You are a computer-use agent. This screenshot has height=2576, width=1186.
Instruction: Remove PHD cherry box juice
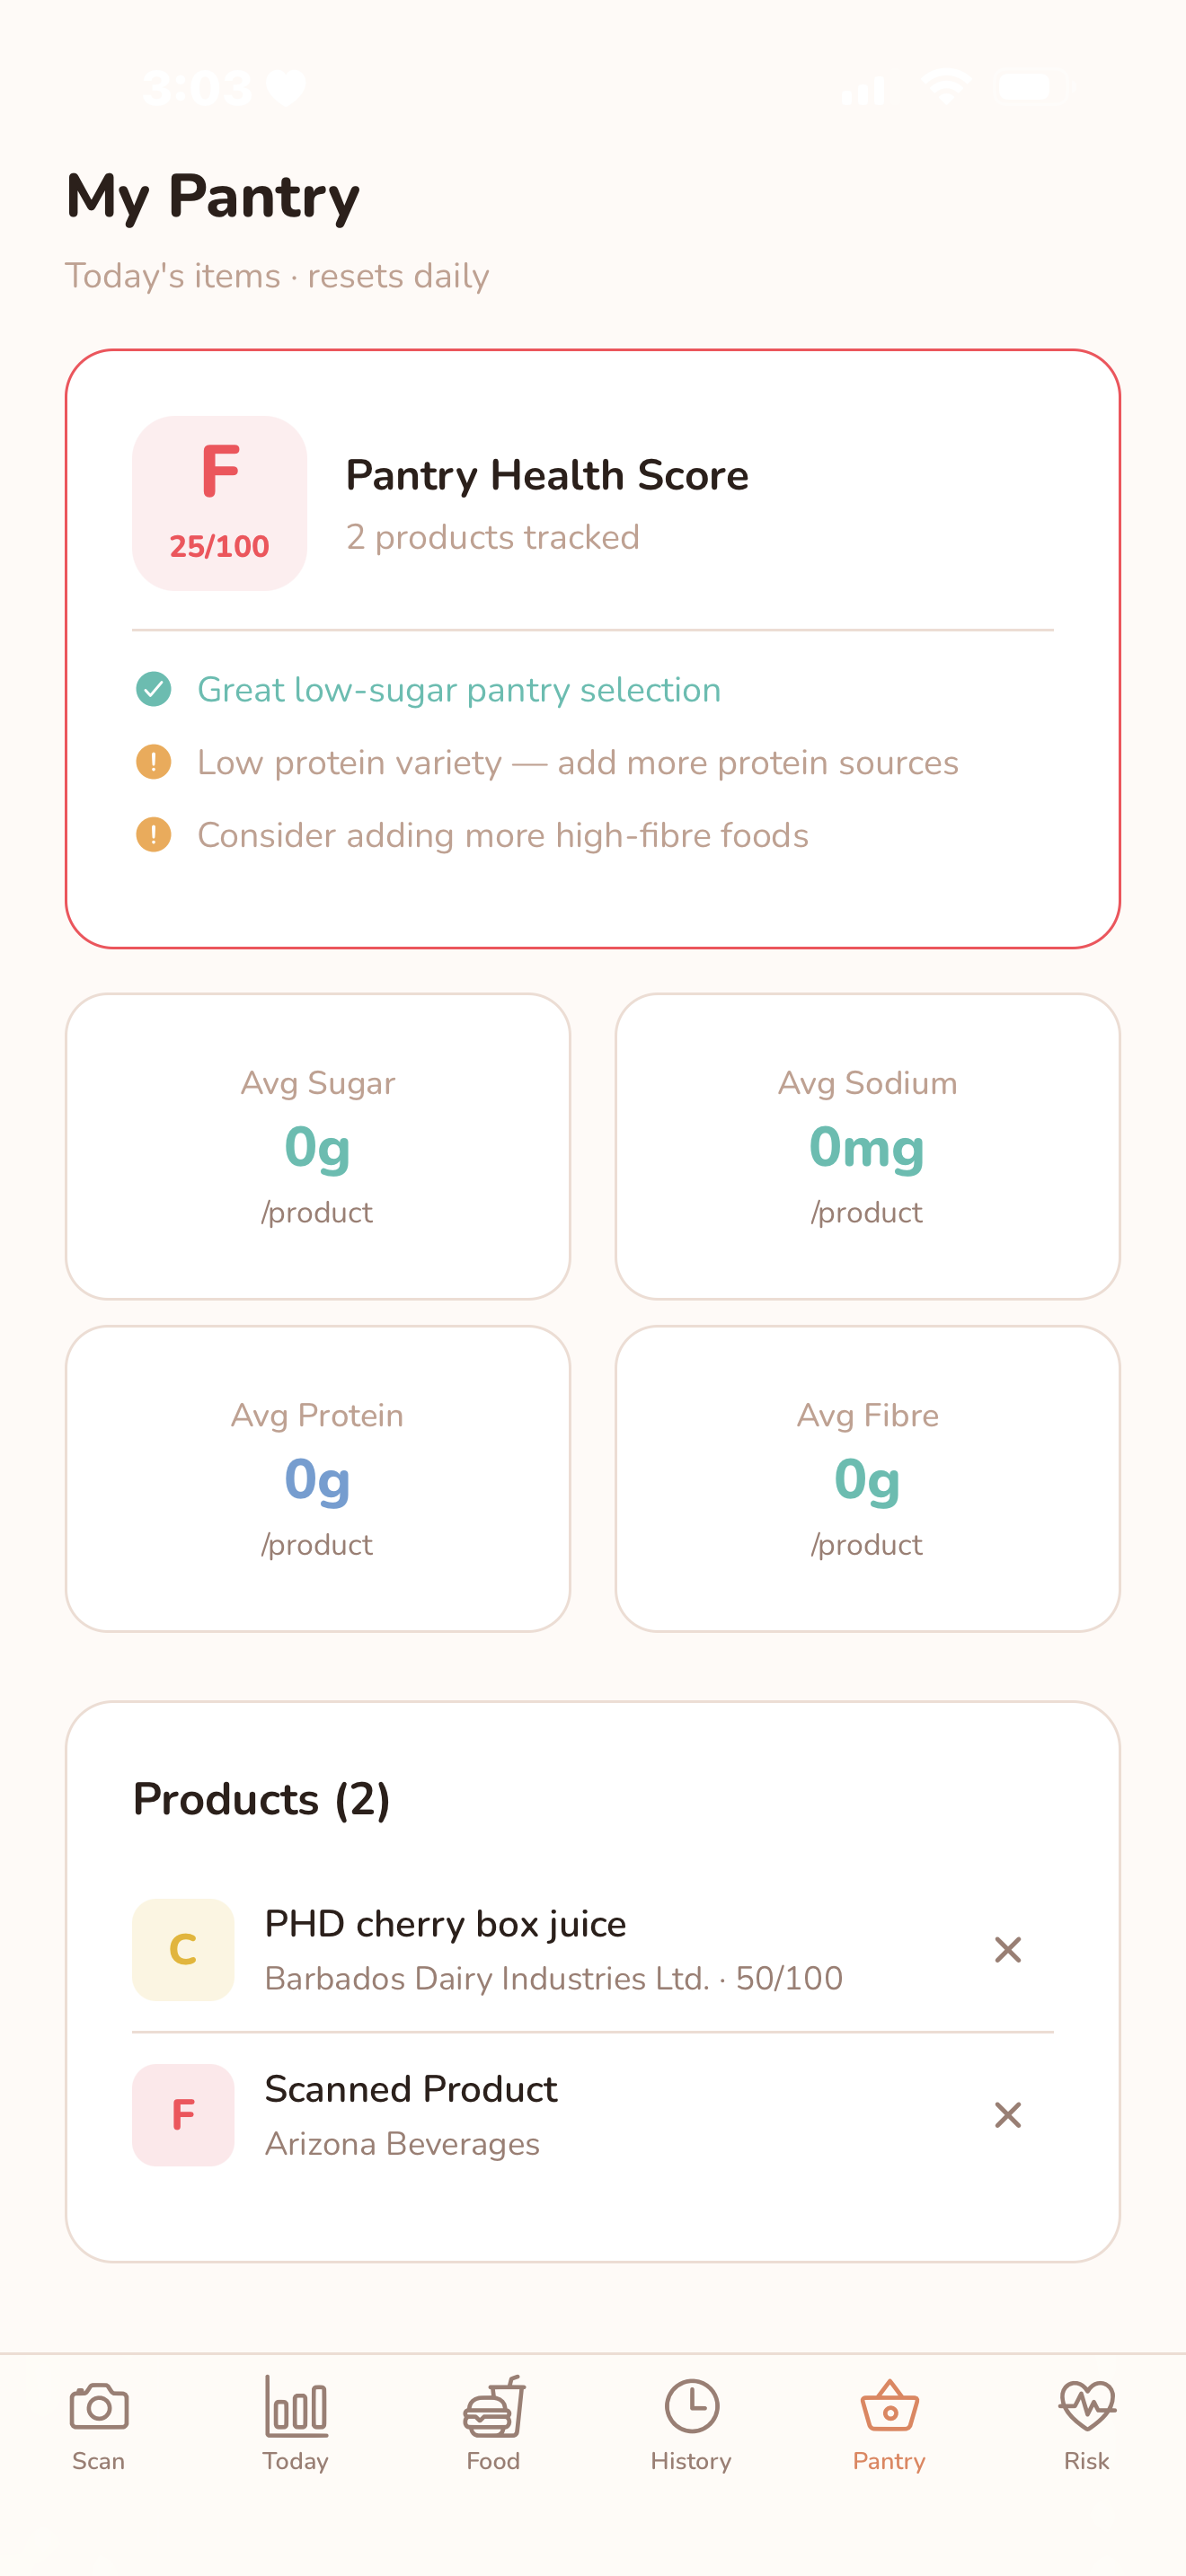(x=1007, y=1949)
